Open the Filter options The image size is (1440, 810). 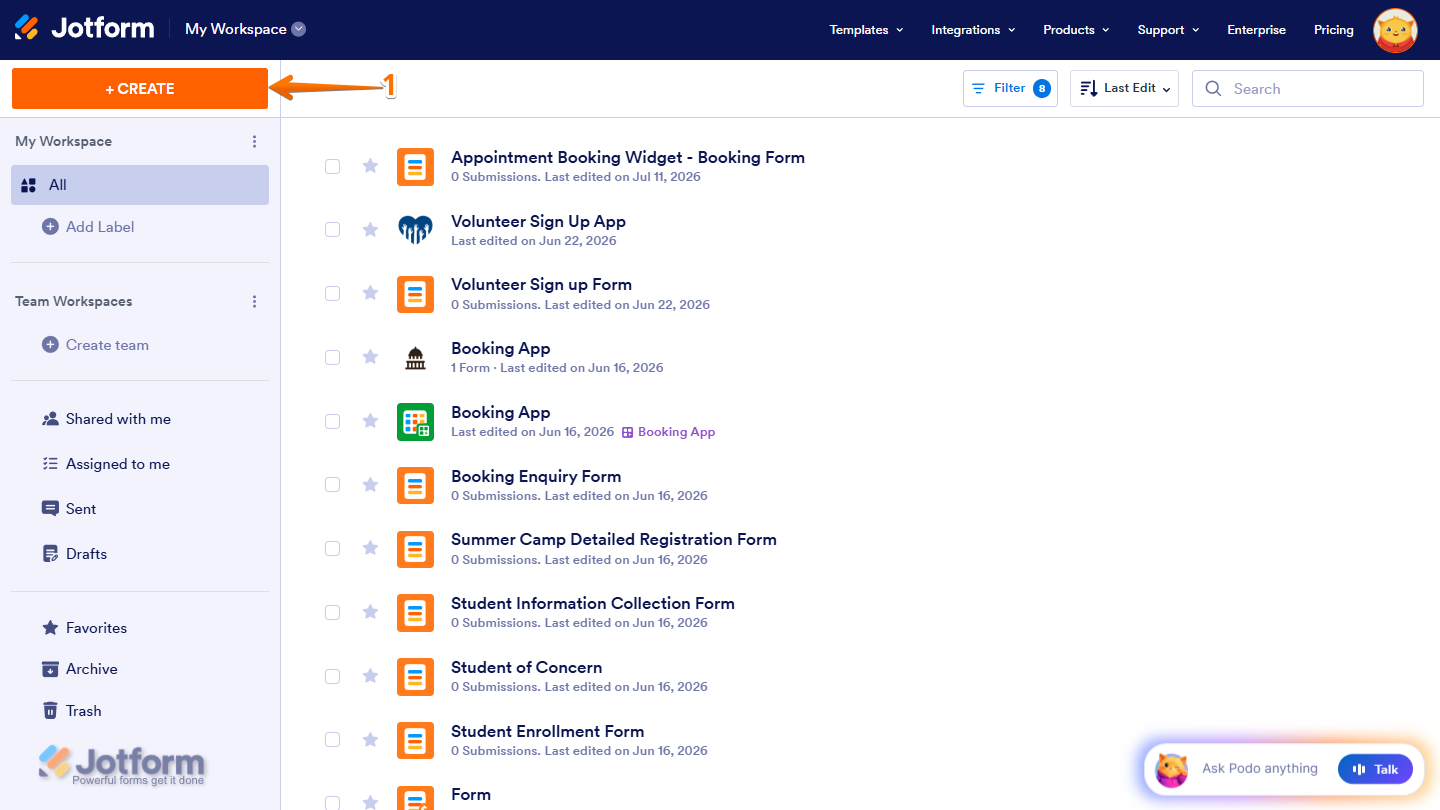[1010, 88]
